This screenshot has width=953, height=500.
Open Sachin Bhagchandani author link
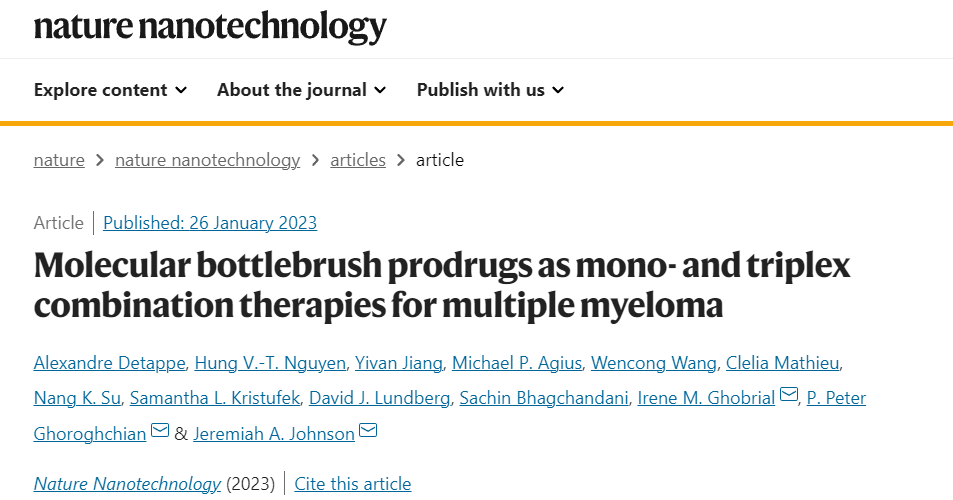coord(544,398)
